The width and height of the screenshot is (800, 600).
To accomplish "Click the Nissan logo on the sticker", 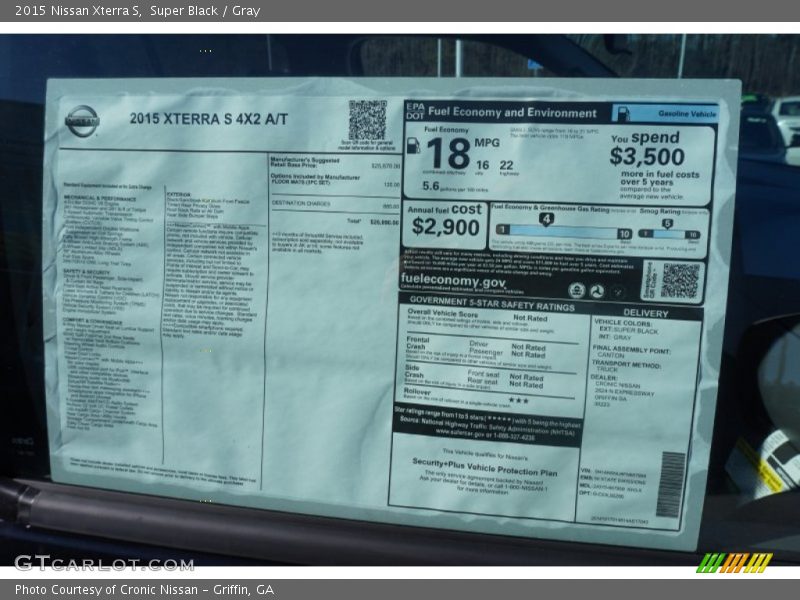I will point(82,121).
